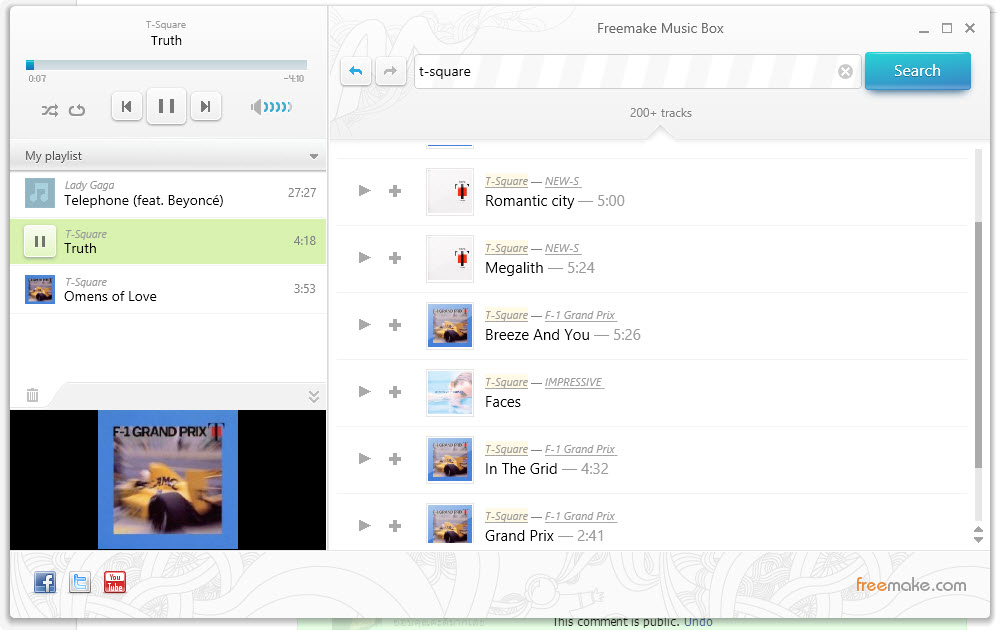Pause Truth from the playlist row
The width and height of the screenshot is (1000, 630).
click(x=40, y=241)
